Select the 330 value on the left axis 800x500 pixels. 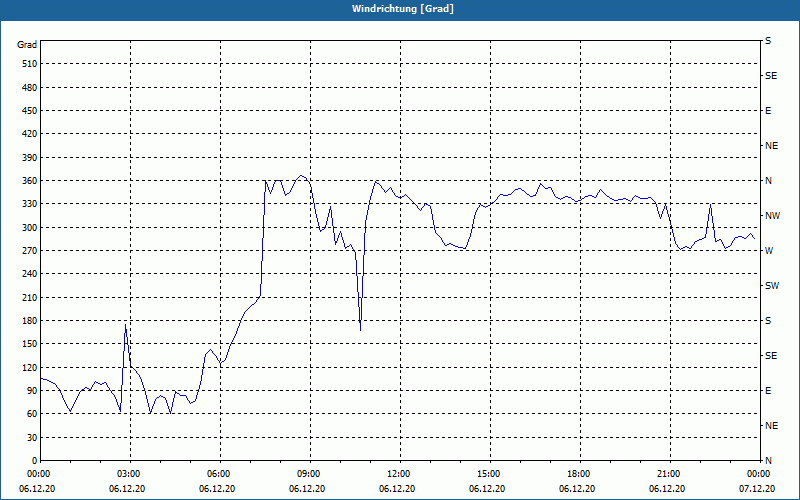click(x=30, y=204)
